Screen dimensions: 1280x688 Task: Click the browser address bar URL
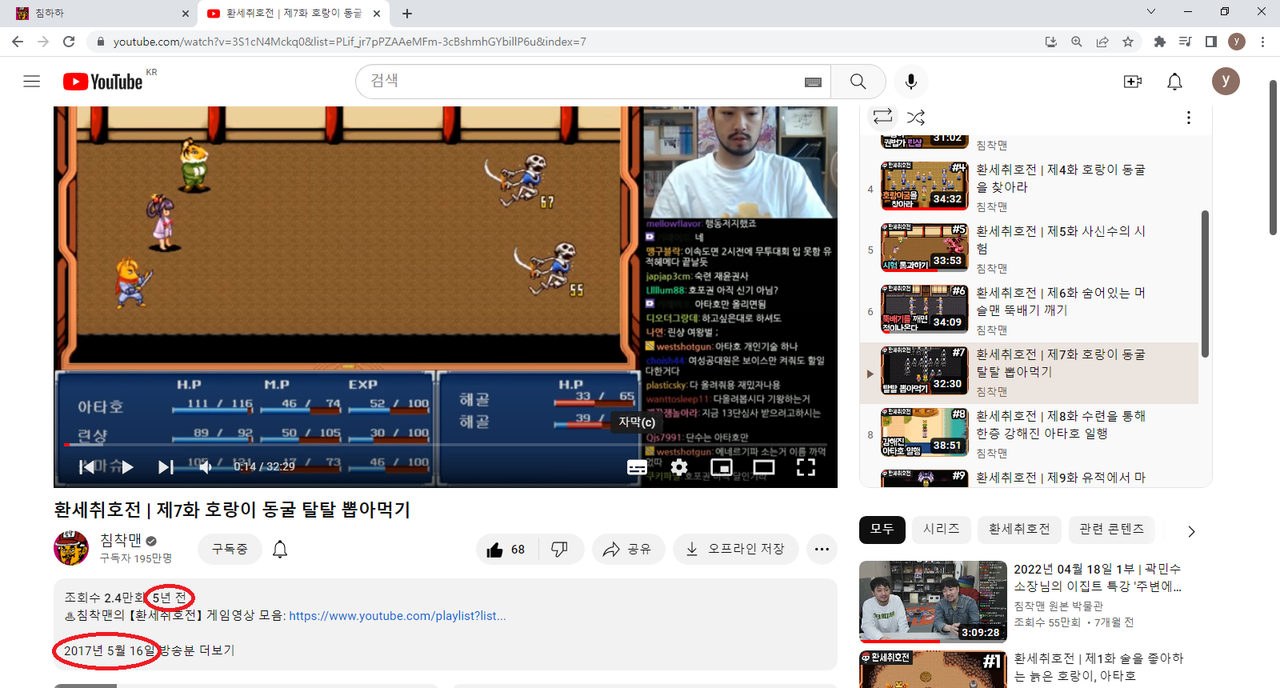[349, 42]
